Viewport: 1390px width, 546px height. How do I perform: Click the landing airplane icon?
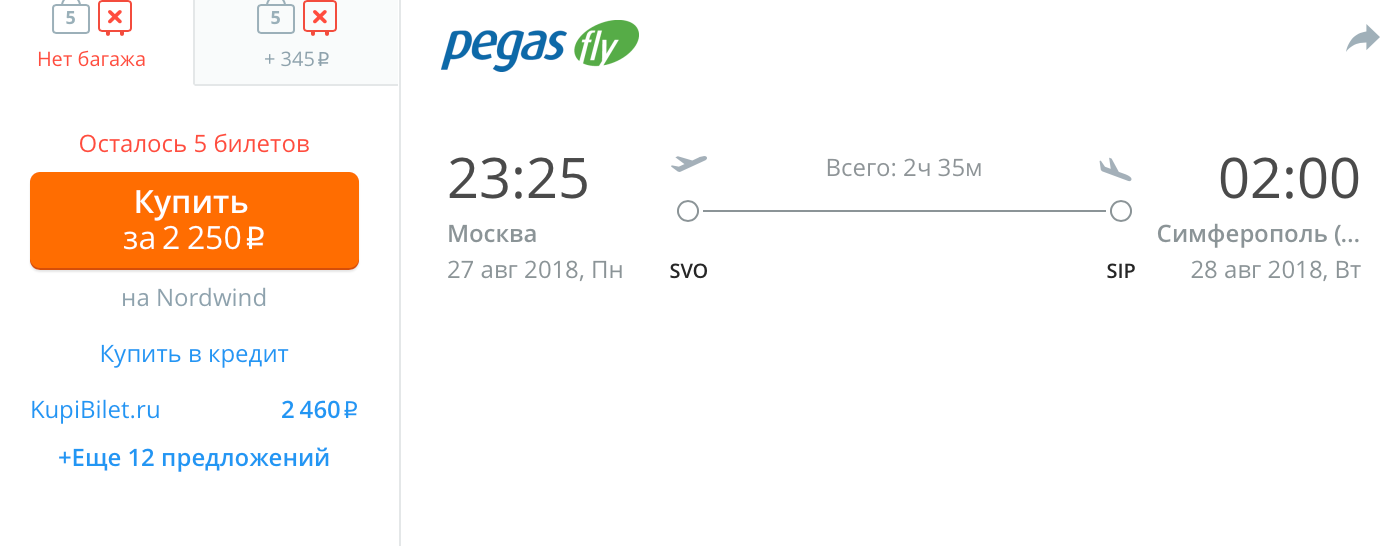(x=1115, y=168)
